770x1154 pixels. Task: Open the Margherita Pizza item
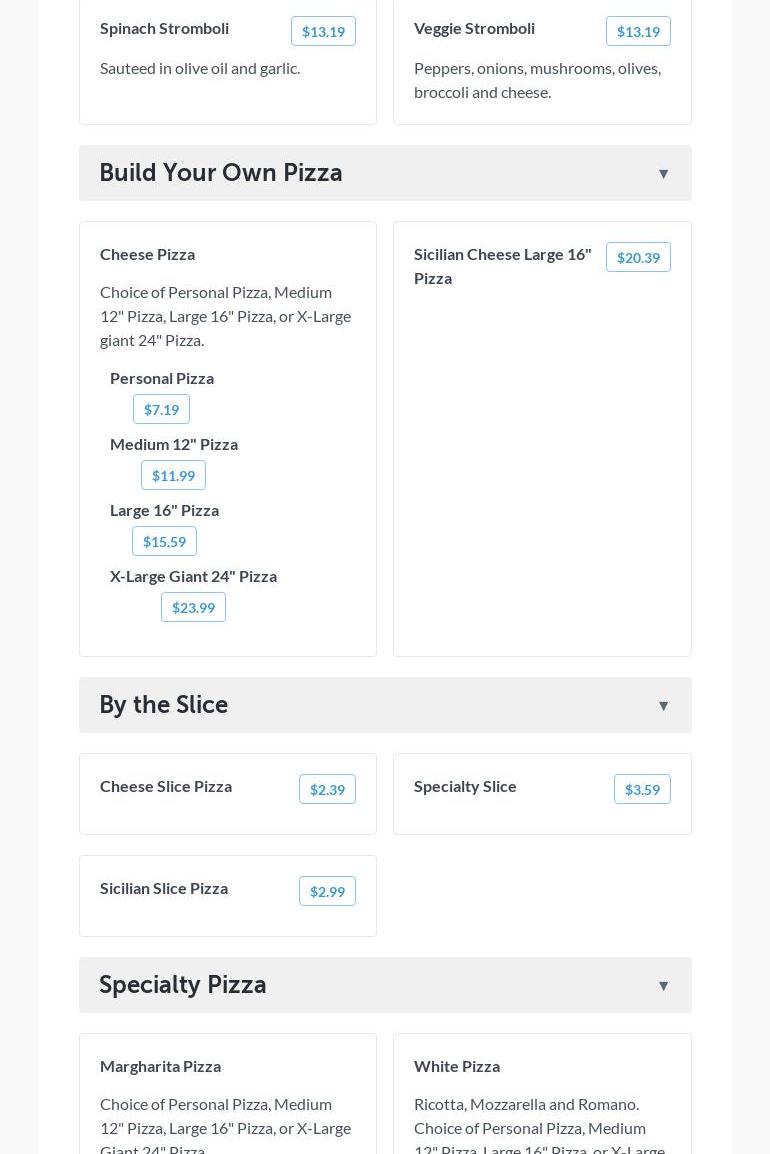click(x=160, y=1066)
